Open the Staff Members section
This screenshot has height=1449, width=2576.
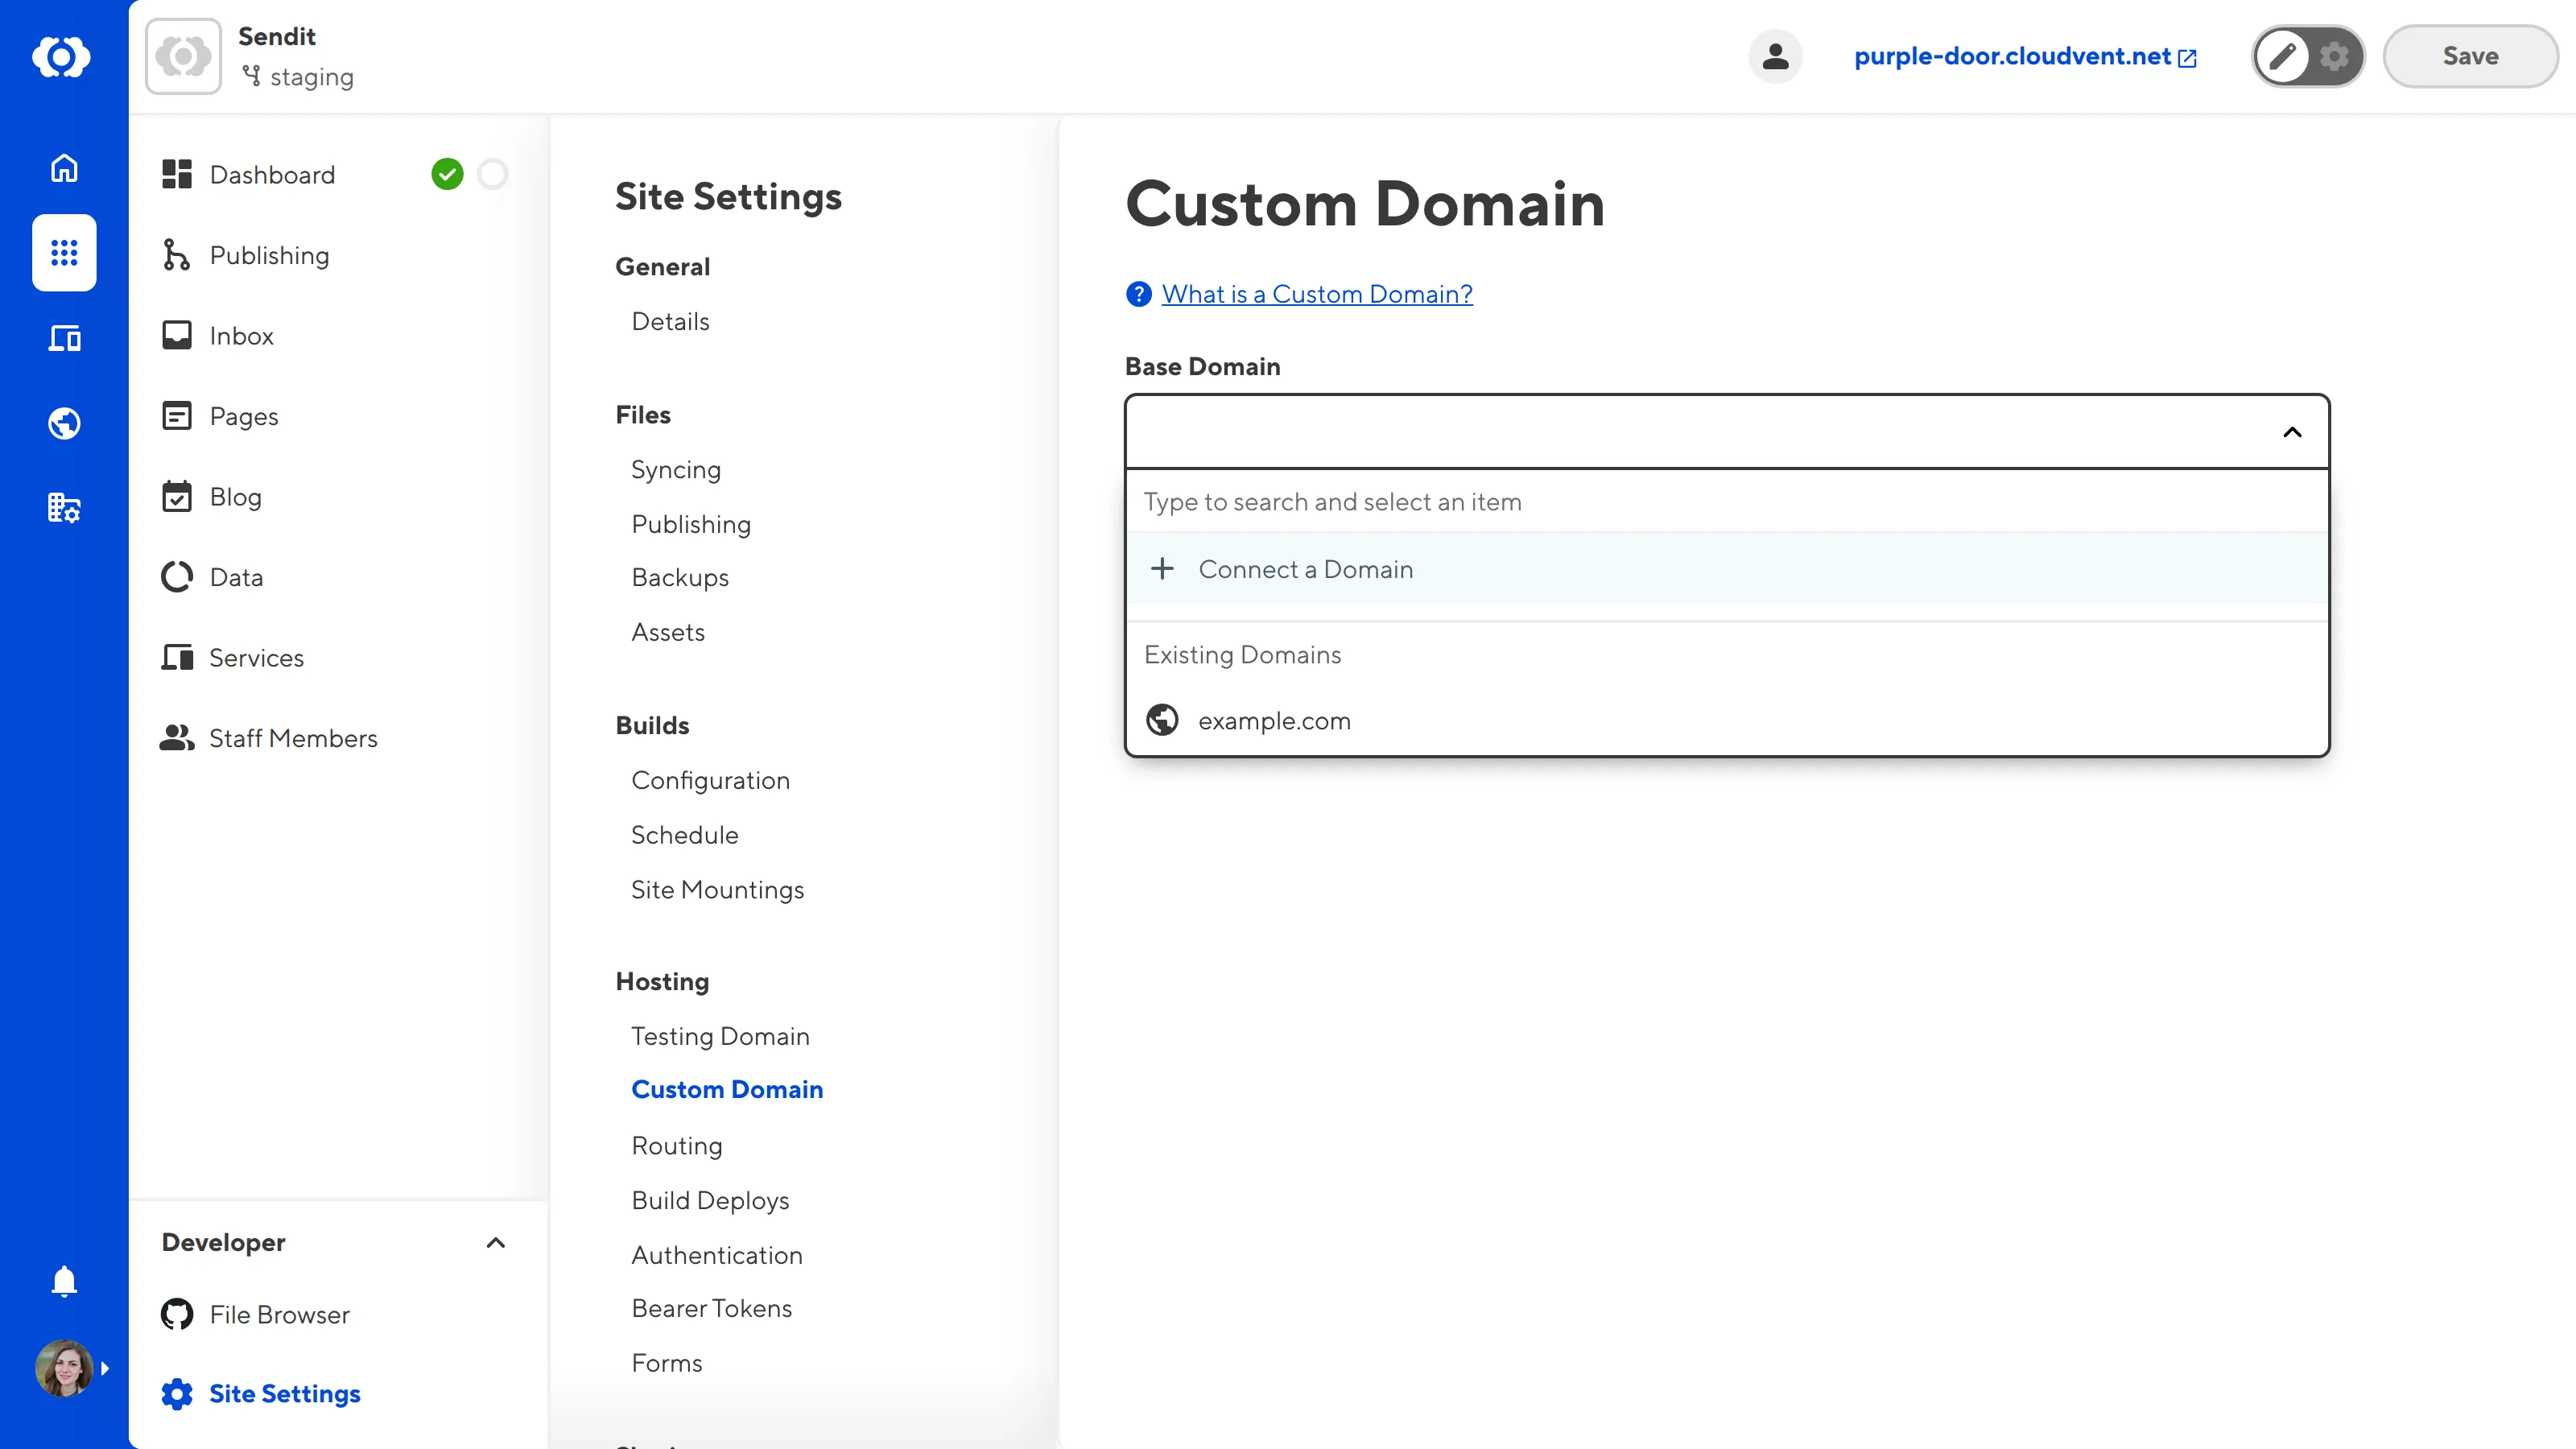coord(293,738)
